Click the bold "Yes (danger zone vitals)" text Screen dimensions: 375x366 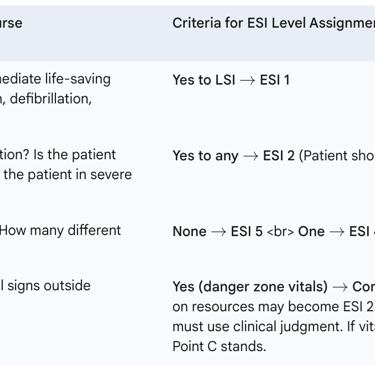coord(250,287)
